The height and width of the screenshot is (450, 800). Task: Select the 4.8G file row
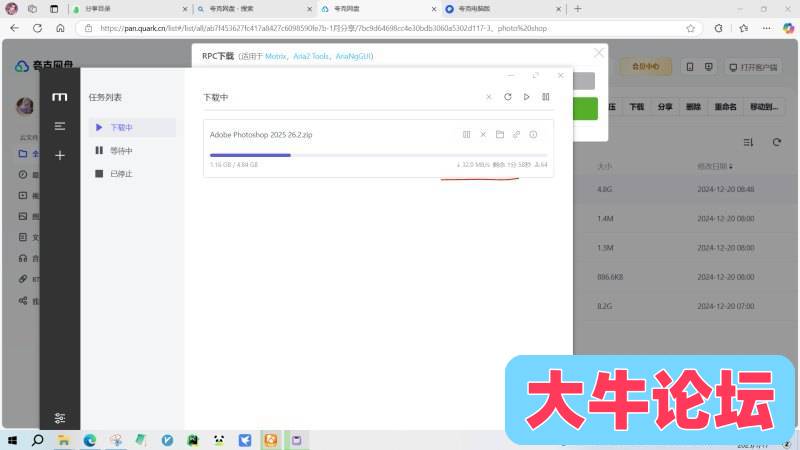tap(686, 189)
